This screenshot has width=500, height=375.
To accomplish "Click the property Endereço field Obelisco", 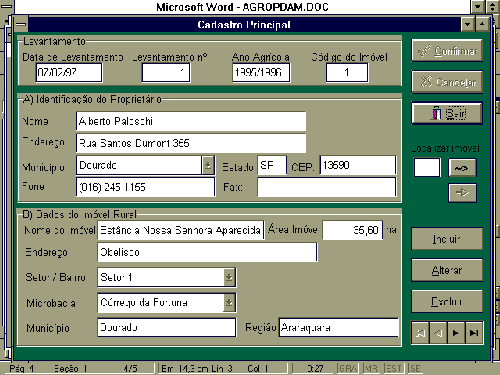I will click(207, 252).
